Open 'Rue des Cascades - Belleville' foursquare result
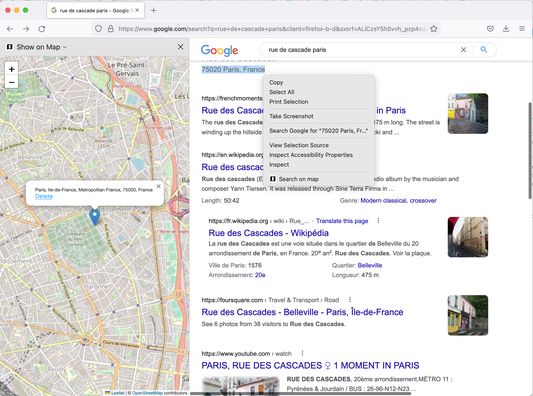533x396 pixels. click(x=302, y=312)
